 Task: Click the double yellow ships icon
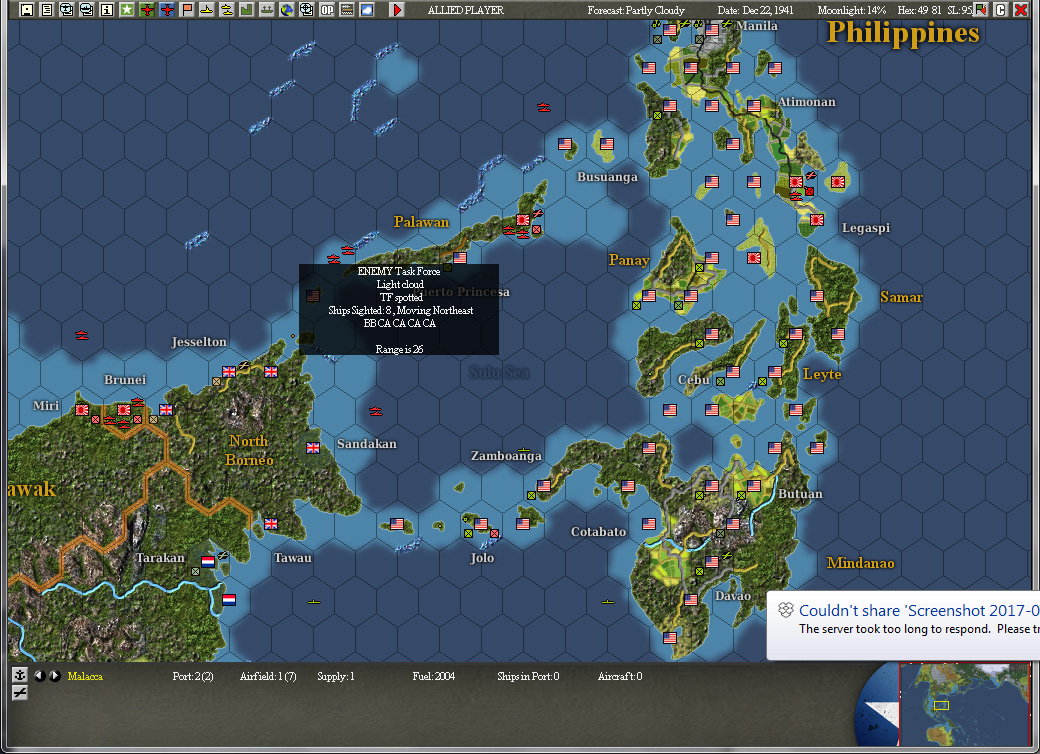[x=226, y=9]
